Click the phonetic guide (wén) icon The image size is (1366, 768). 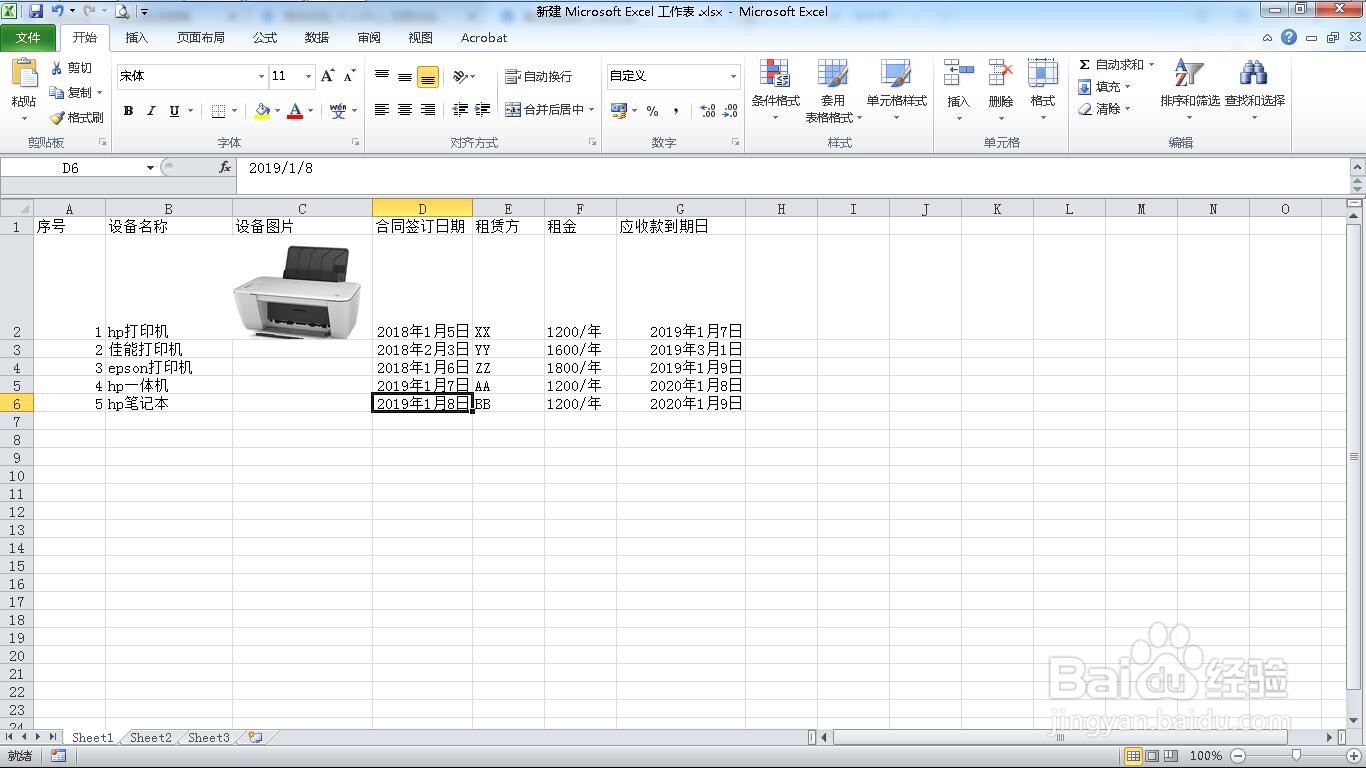pos(338,111)
